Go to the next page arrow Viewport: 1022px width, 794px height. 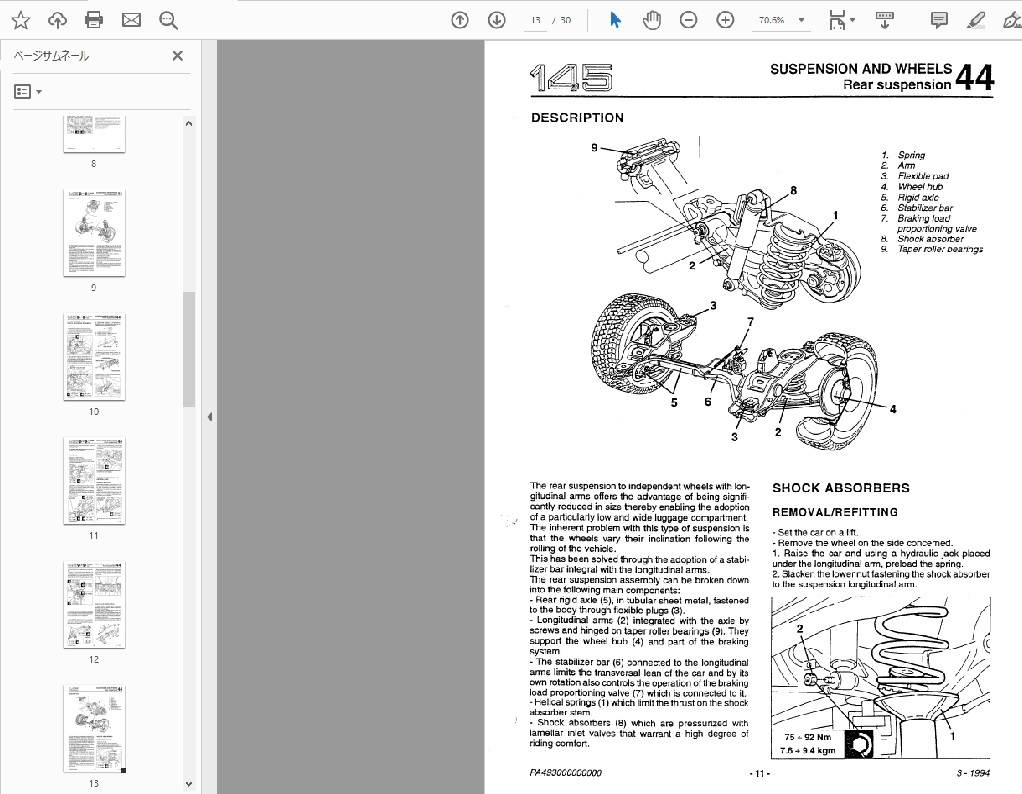point(497,20)
